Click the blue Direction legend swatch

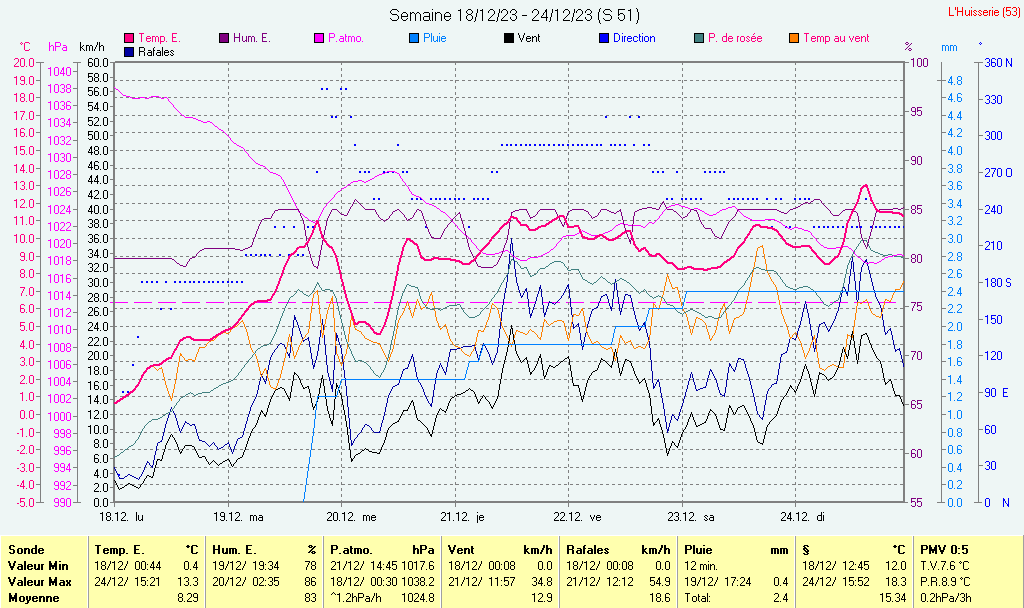pos(604,39)
